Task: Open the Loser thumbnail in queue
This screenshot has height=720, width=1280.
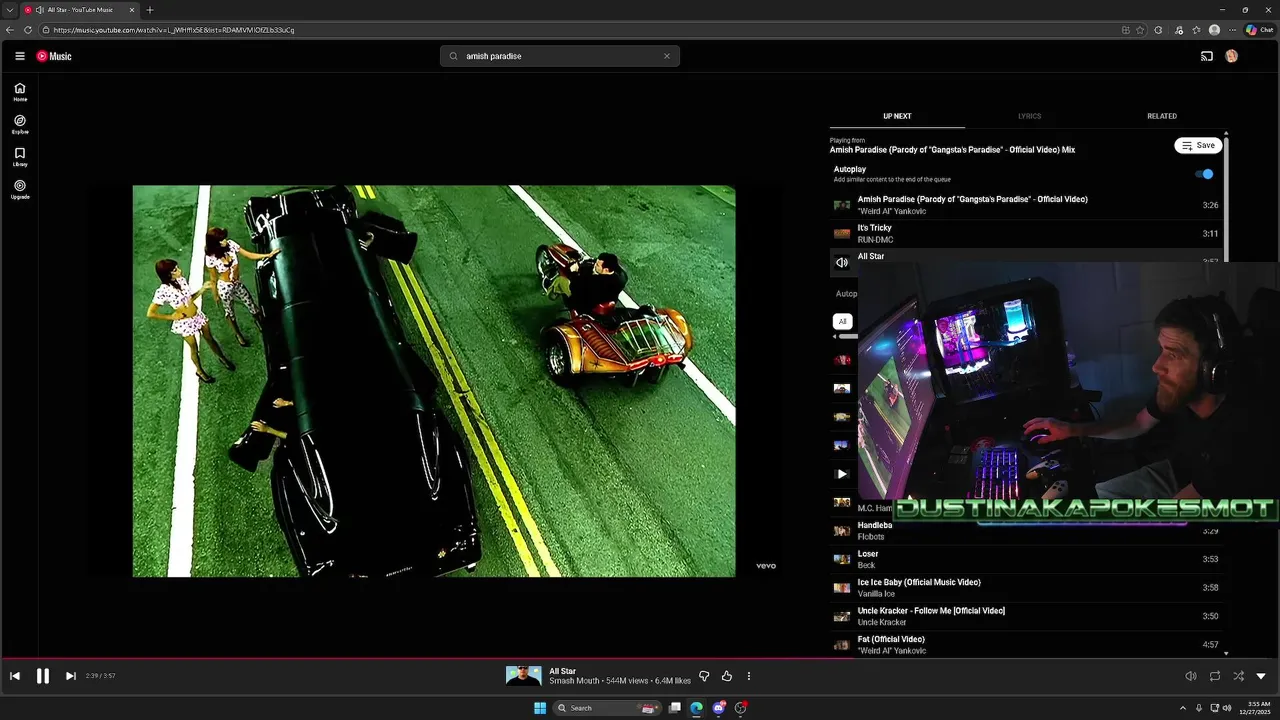Action: 842,559
